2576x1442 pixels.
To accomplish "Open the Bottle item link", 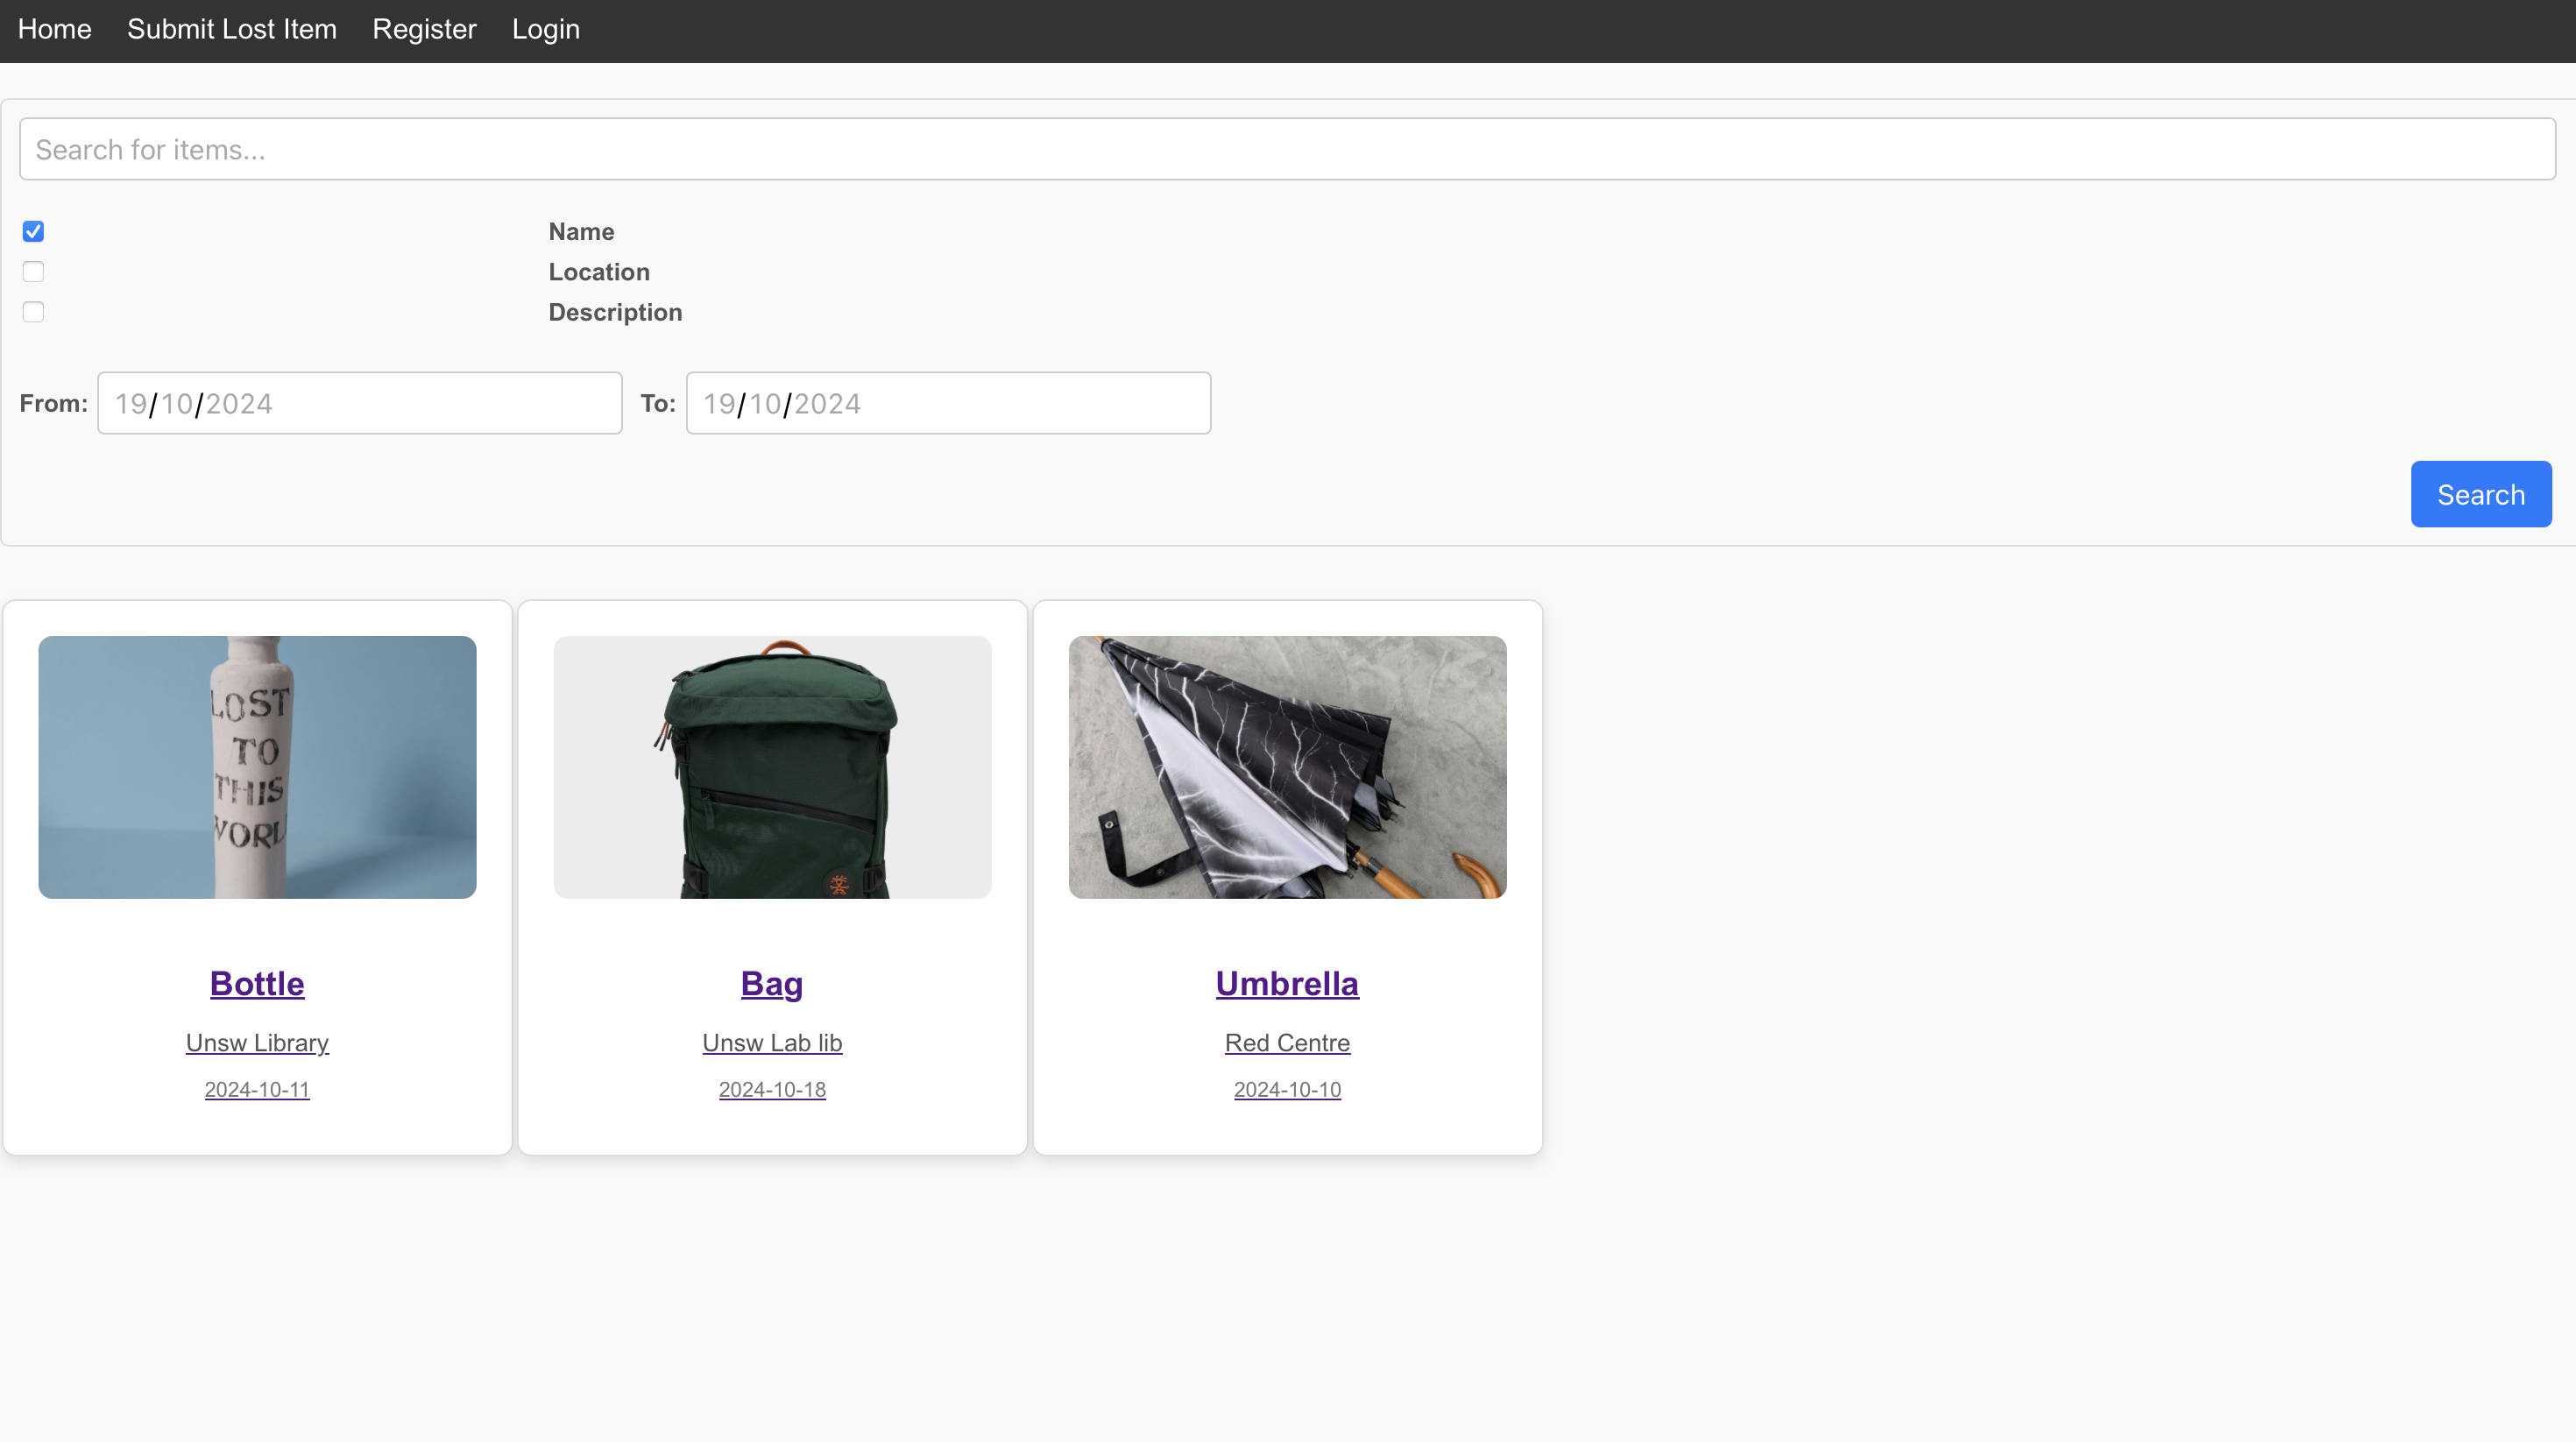I will pos(257,983).
